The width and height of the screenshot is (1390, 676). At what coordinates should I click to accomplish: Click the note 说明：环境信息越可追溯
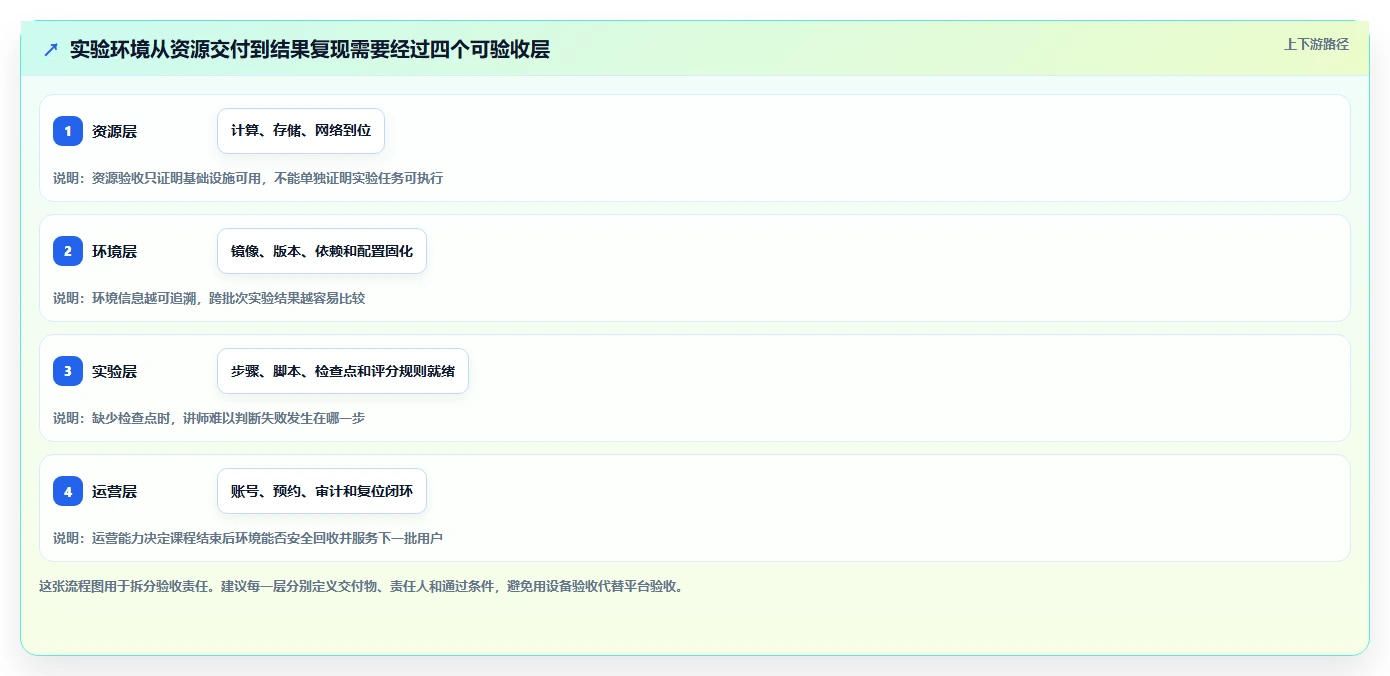(x=209, y=298)
